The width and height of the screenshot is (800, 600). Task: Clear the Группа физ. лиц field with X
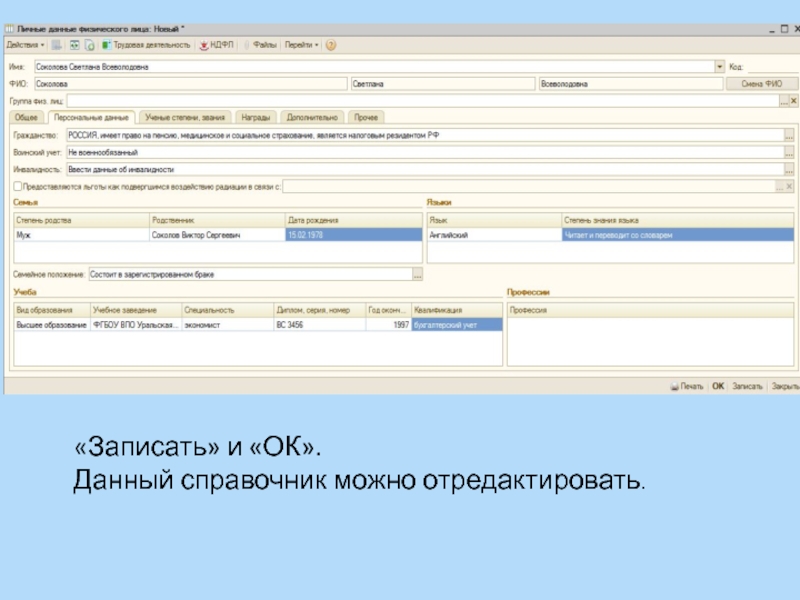coord(796,101)
